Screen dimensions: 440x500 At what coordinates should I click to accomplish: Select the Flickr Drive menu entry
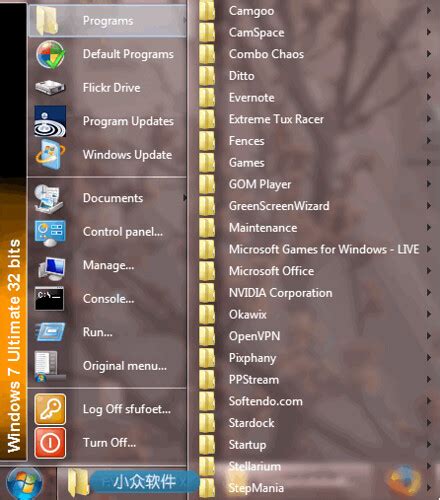[107, 88]
